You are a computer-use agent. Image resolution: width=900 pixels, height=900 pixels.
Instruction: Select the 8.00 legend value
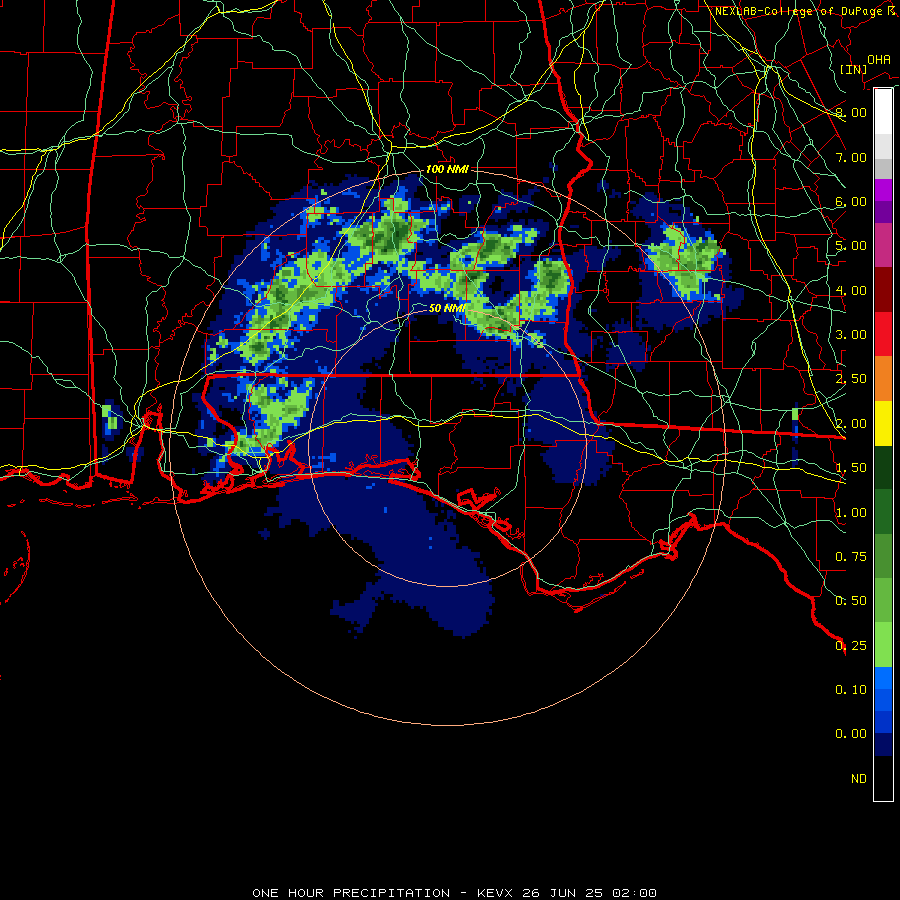[x=851, y=112]
